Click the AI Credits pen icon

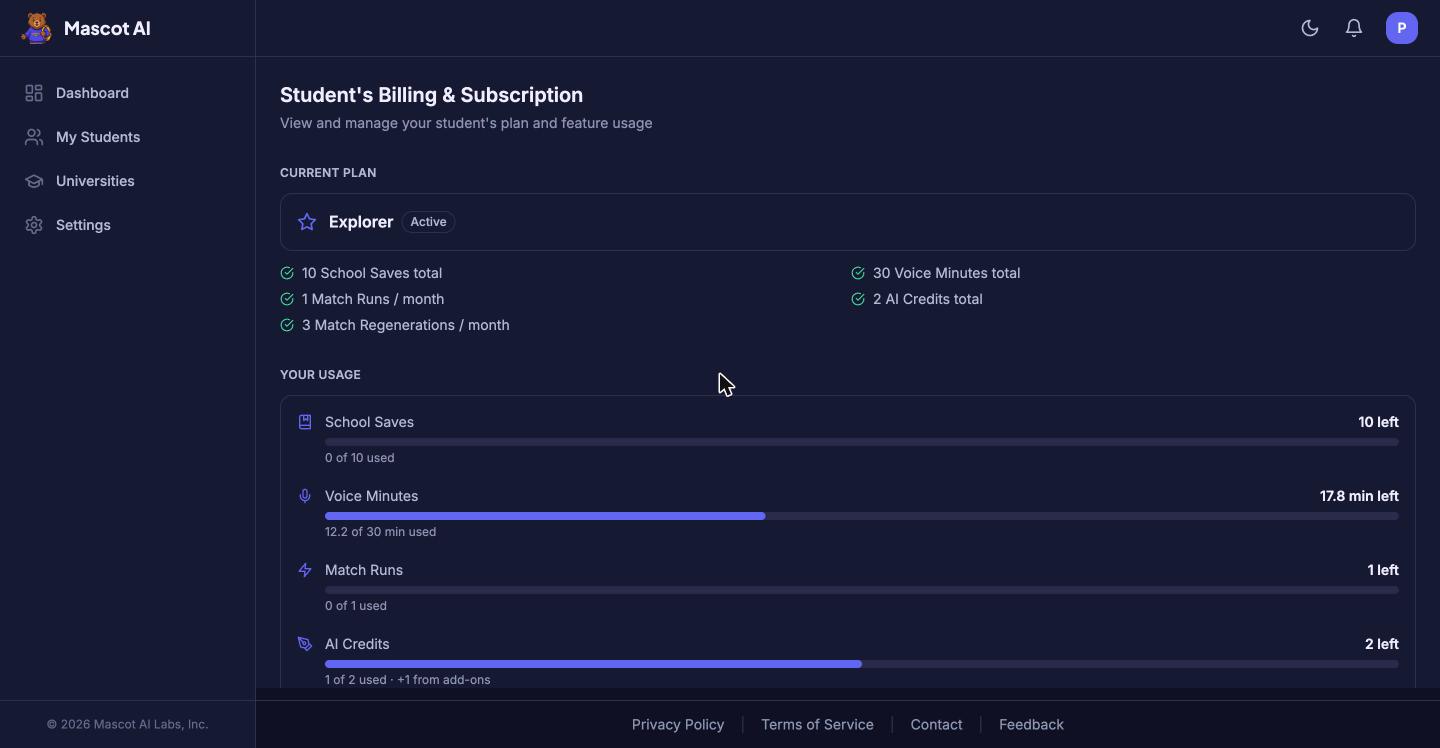[305, 644]
